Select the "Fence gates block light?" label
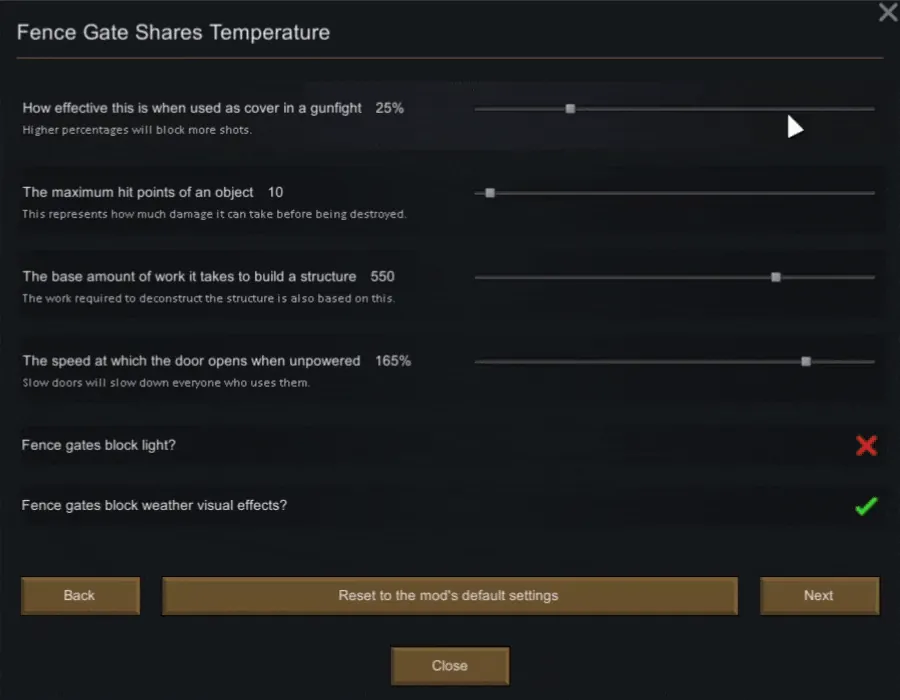This screenshot has height=700, width=900. point(99,445)
